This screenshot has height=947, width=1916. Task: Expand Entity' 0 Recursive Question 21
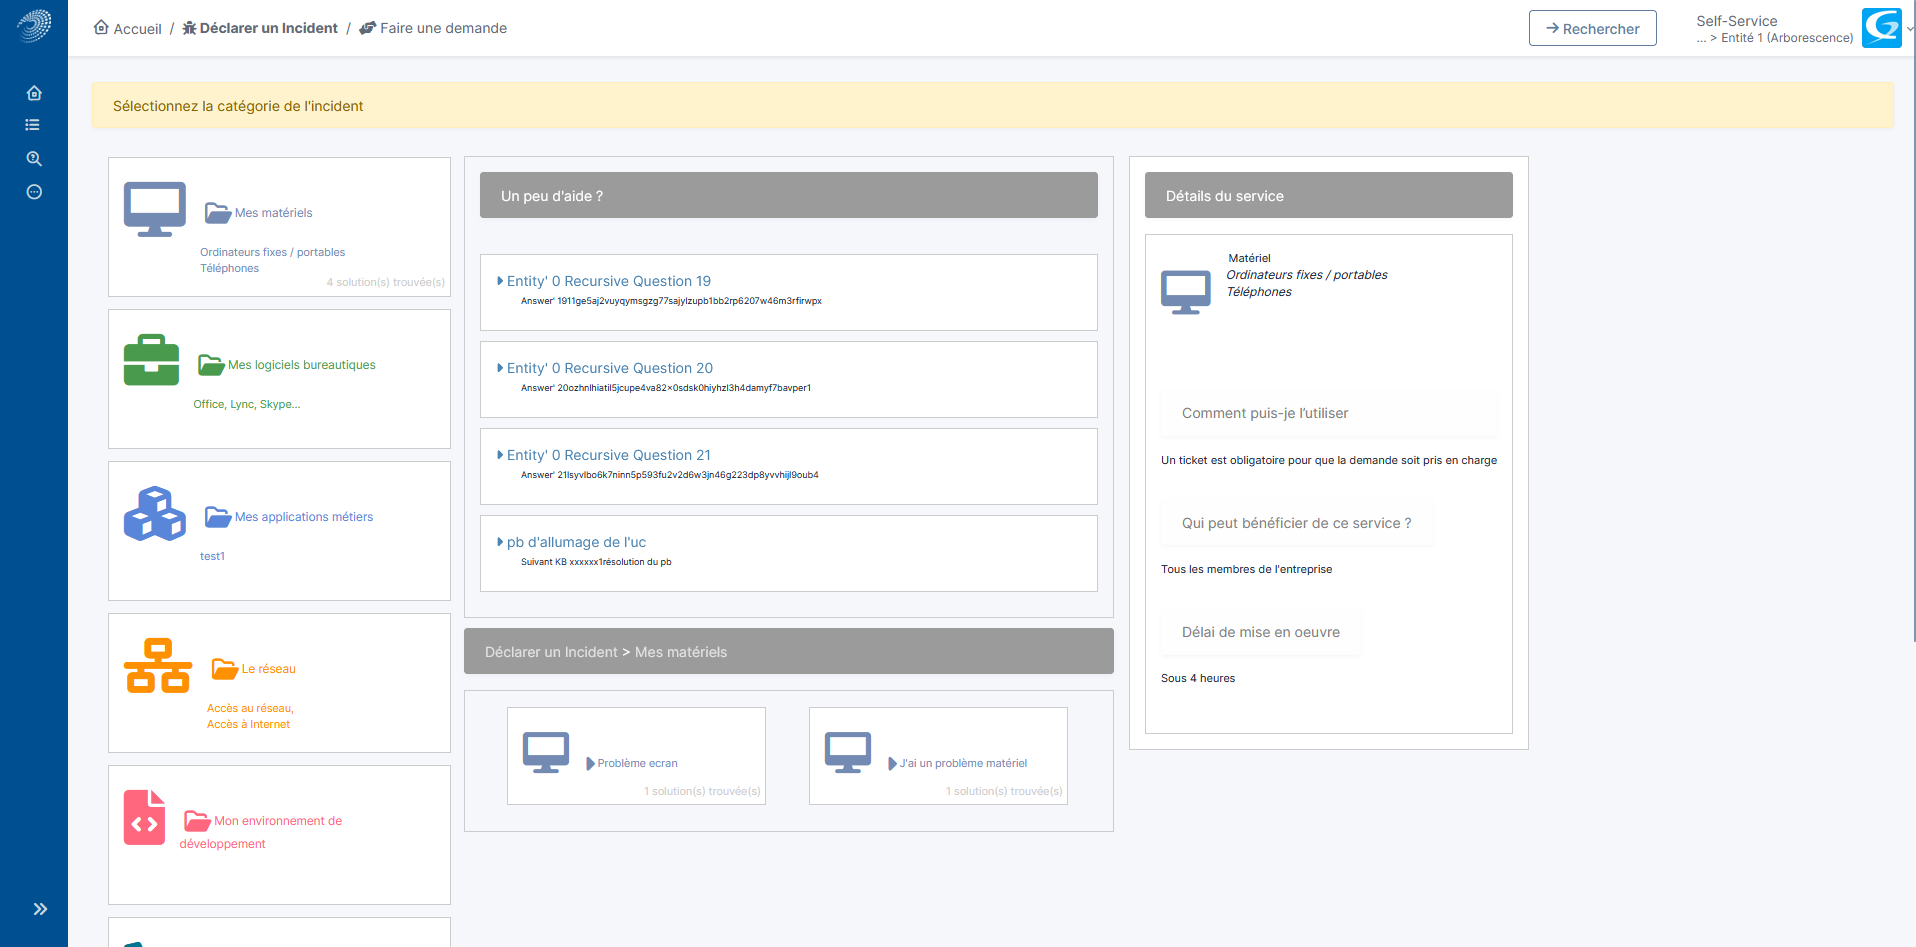tap(608, 455)
